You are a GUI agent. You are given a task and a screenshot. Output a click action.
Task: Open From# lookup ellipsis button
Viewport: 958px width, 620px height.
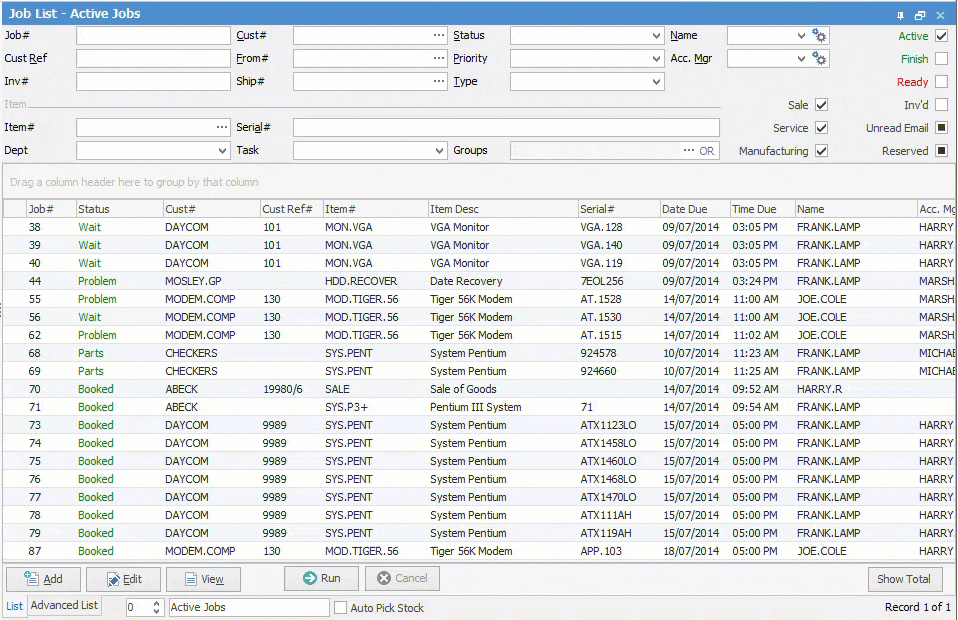tap(438, 59)
